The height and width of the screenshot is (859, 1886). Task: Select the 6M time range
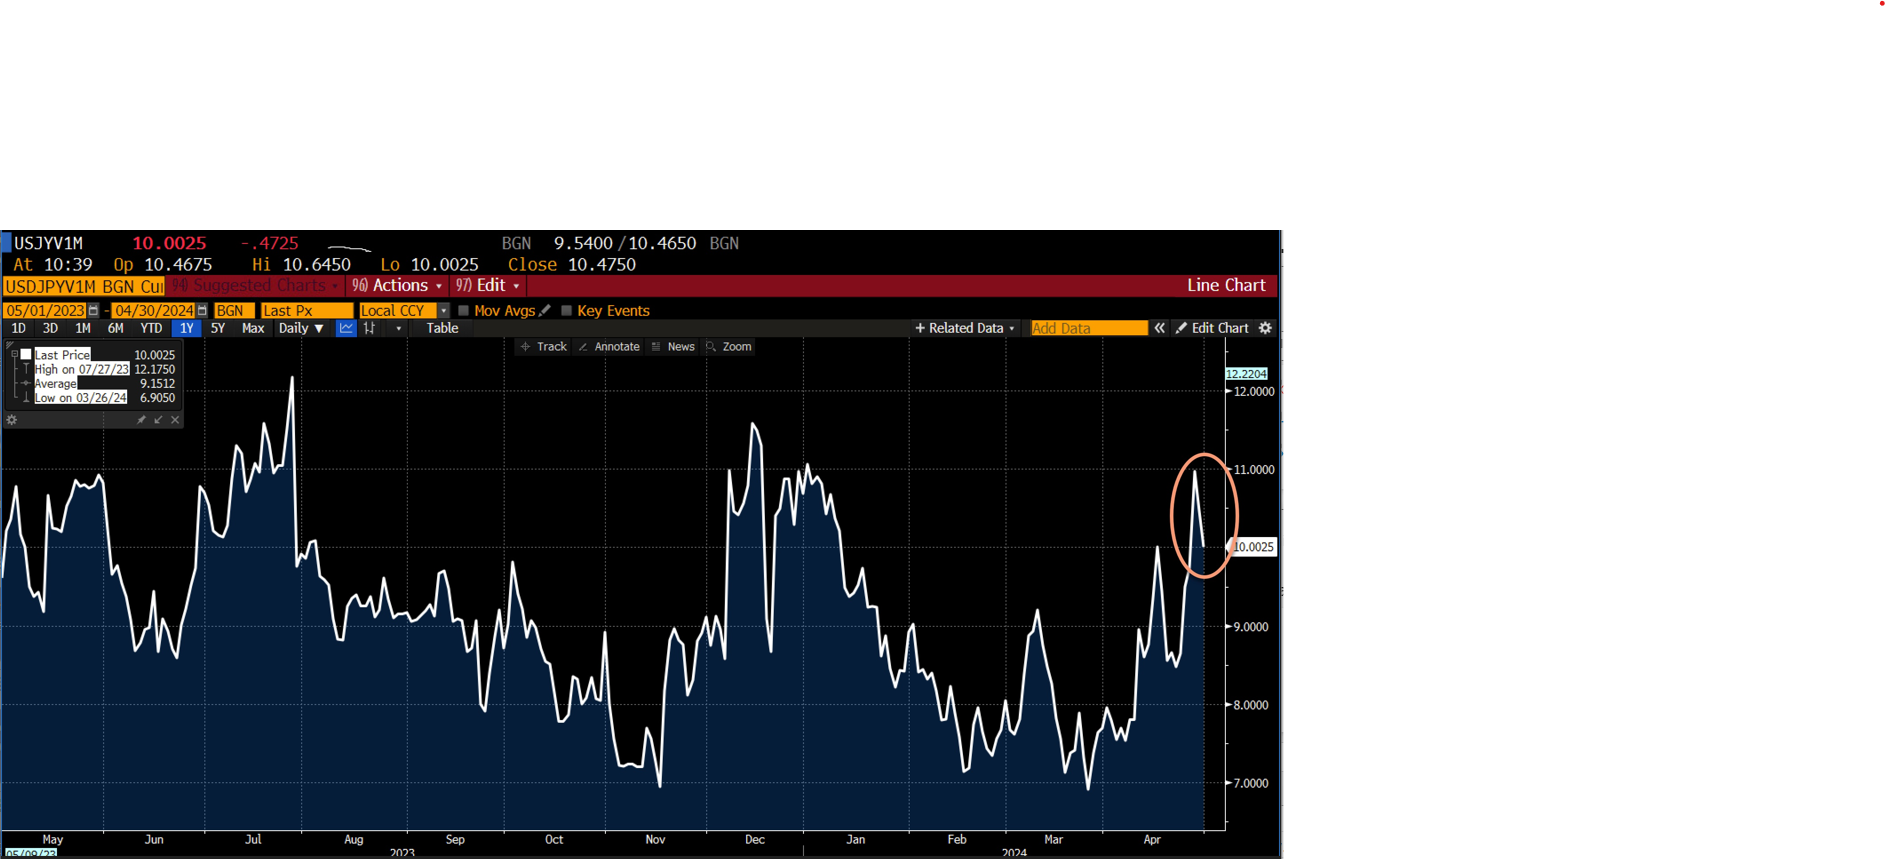[x=116, y=328]
